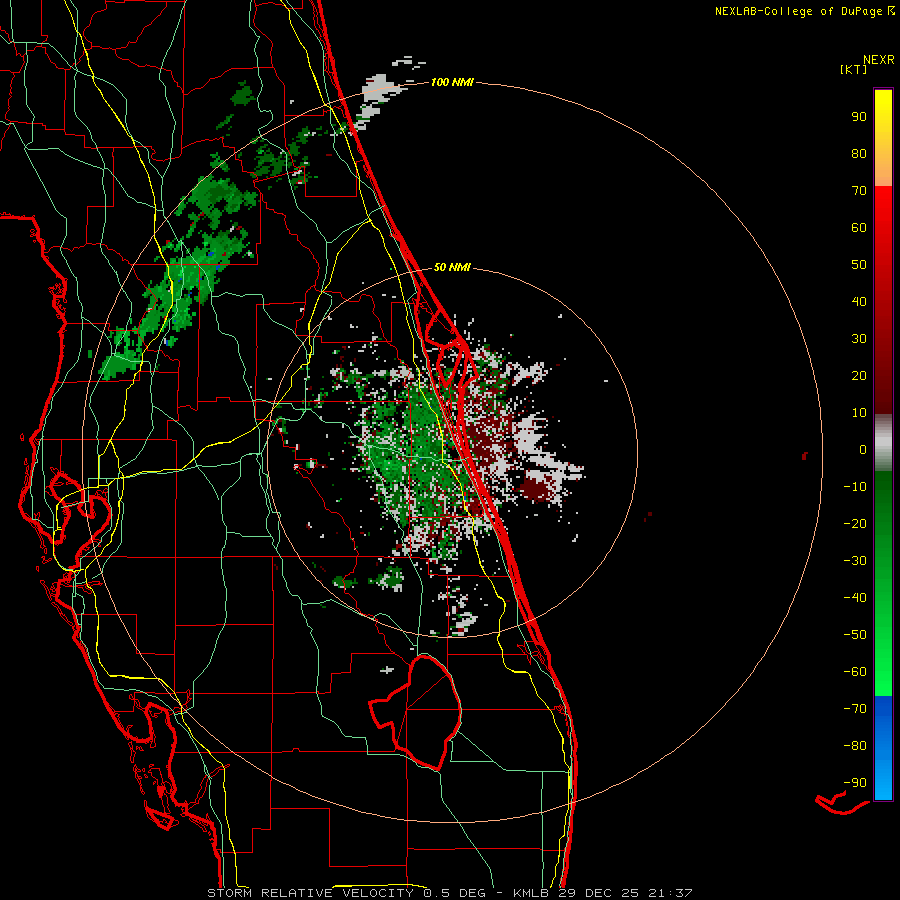Image resolution: width=900 pixels, height=900 pixels.
Task: Click the 90 knot scale value
Action: point(859,117)
